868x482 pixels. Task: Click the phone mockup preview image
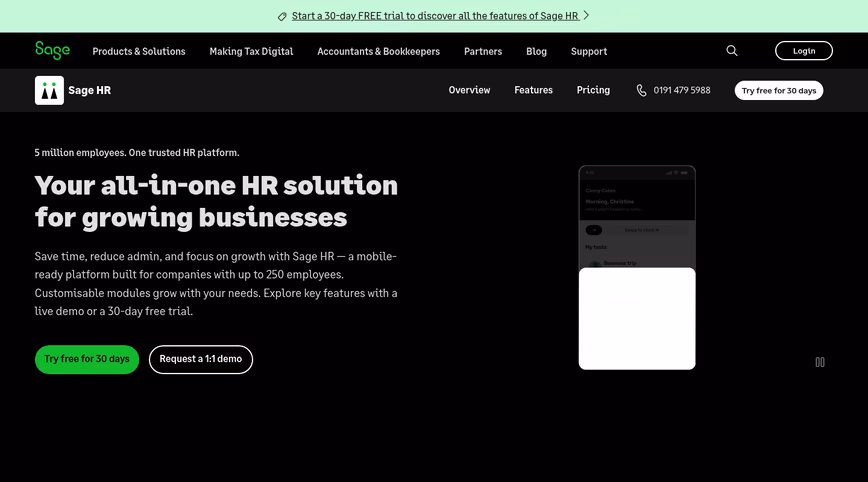[x=637, y=267]
